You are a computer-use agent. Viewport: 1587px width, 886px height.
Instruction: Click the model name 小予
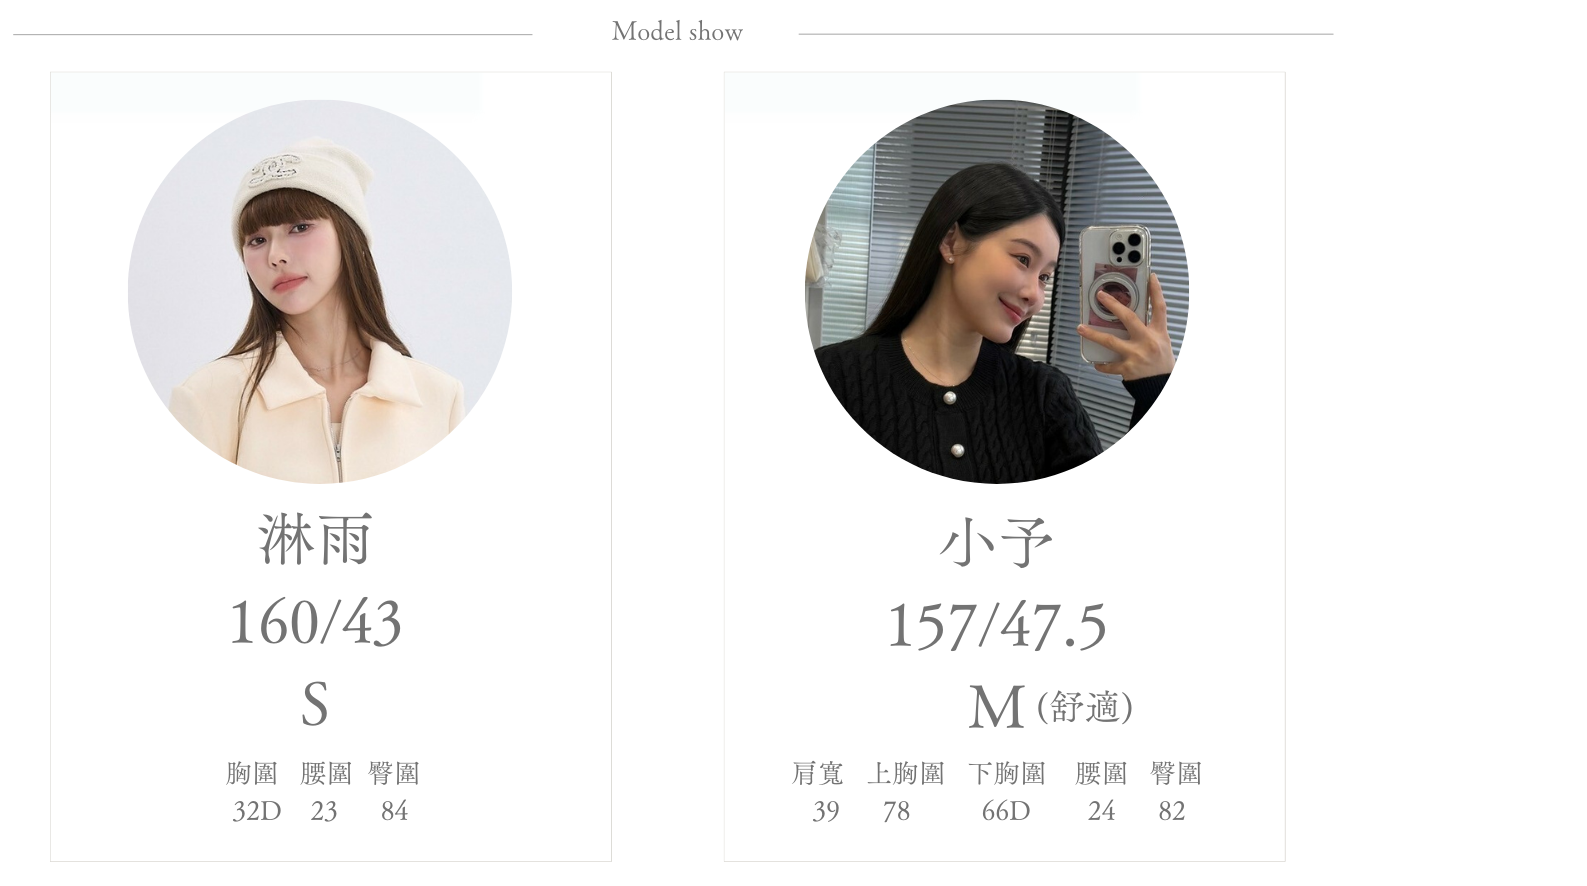(997, 544)
